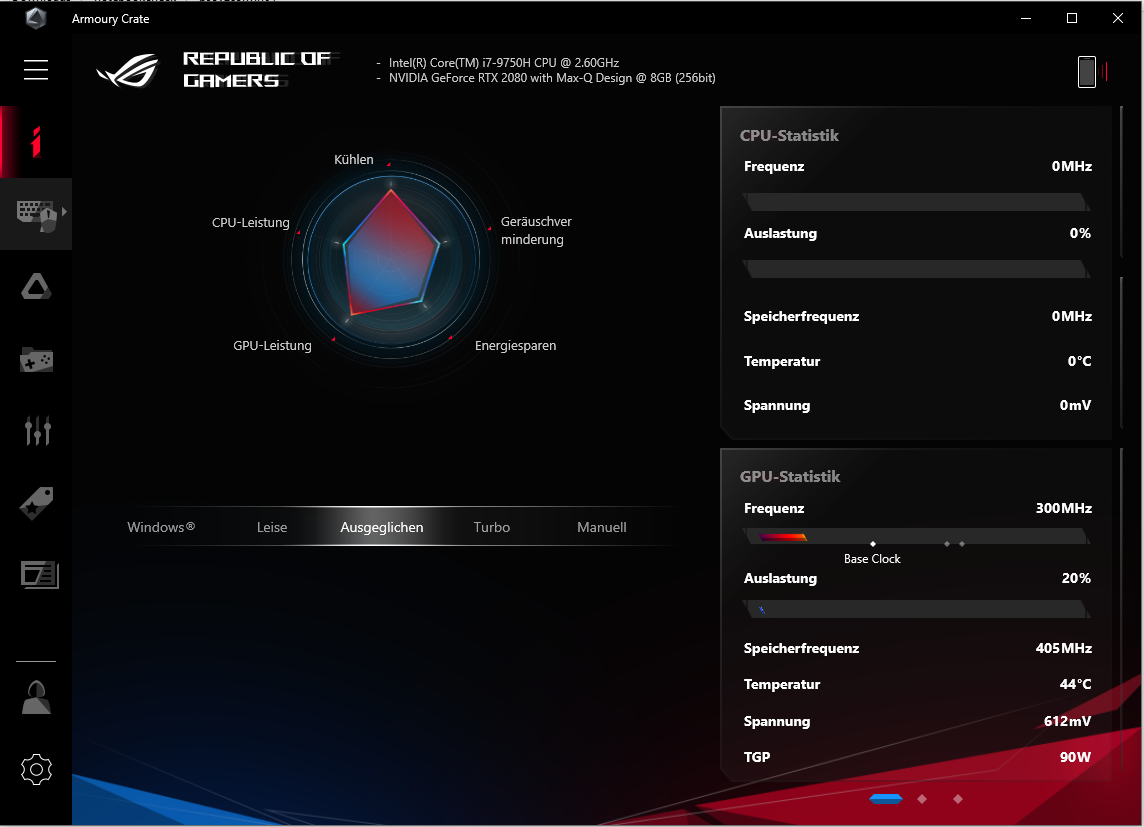The height and width of the screenshot is (827, 1144).
Task: Go to the third statistics page dot
Action: (958, 799)
